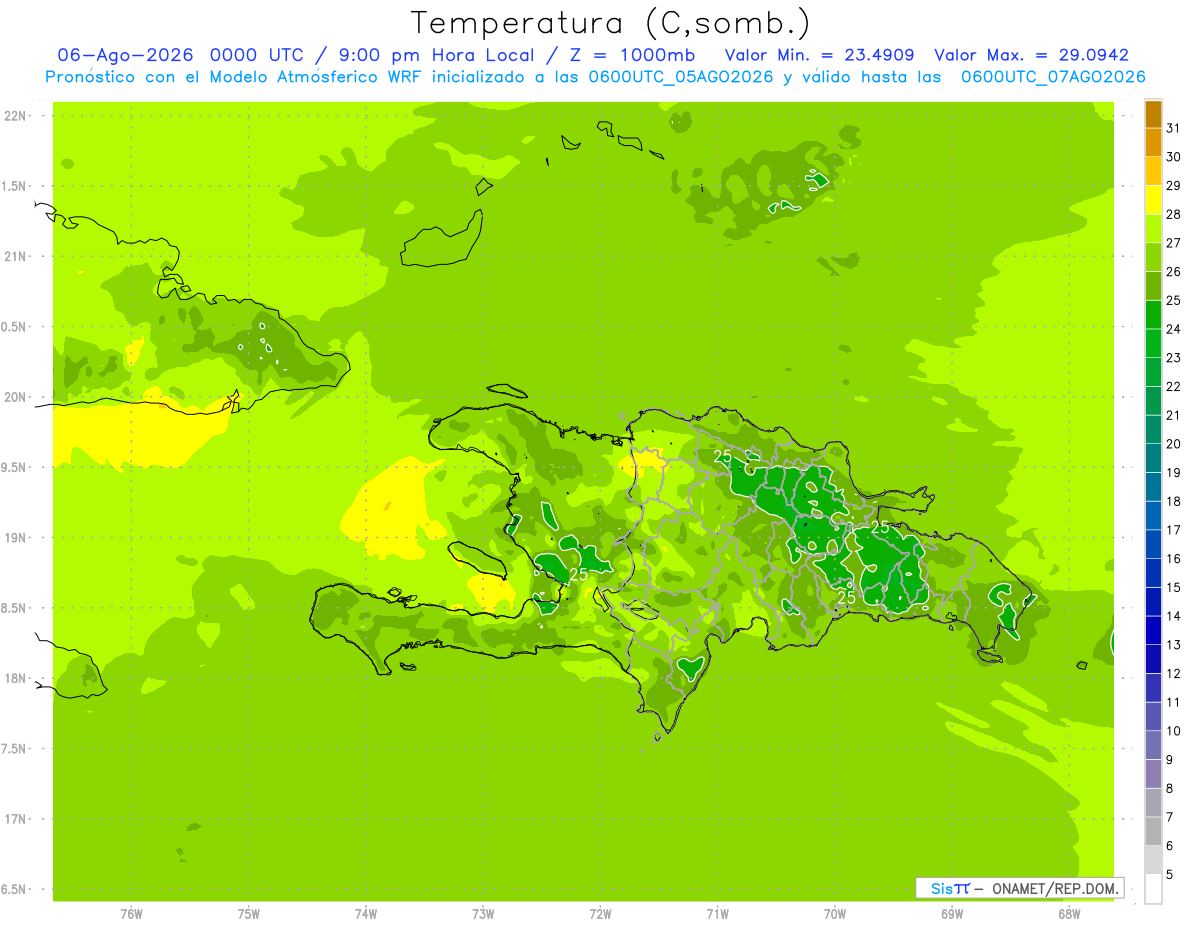
Task: Click the legend value '8'
Action: (1170, 789)
